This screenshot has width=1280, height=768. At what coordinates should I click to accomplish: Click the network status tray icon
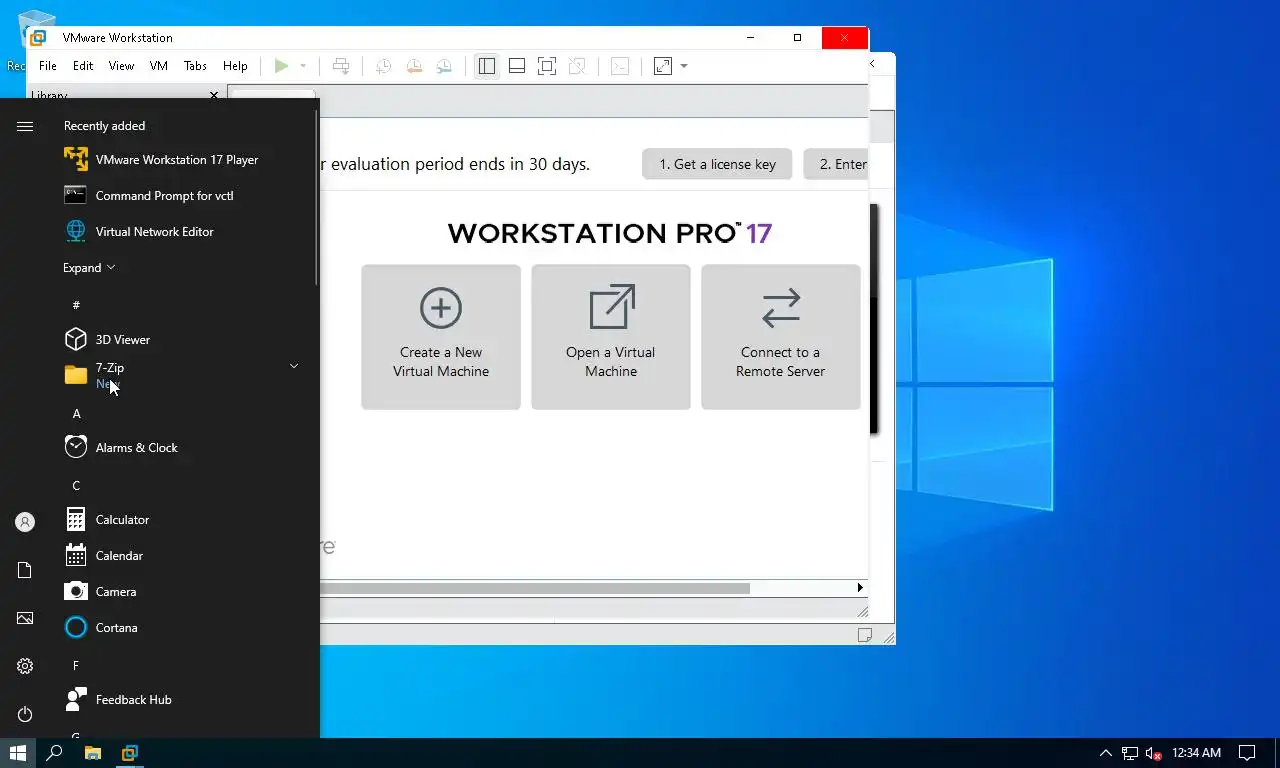1130,753
